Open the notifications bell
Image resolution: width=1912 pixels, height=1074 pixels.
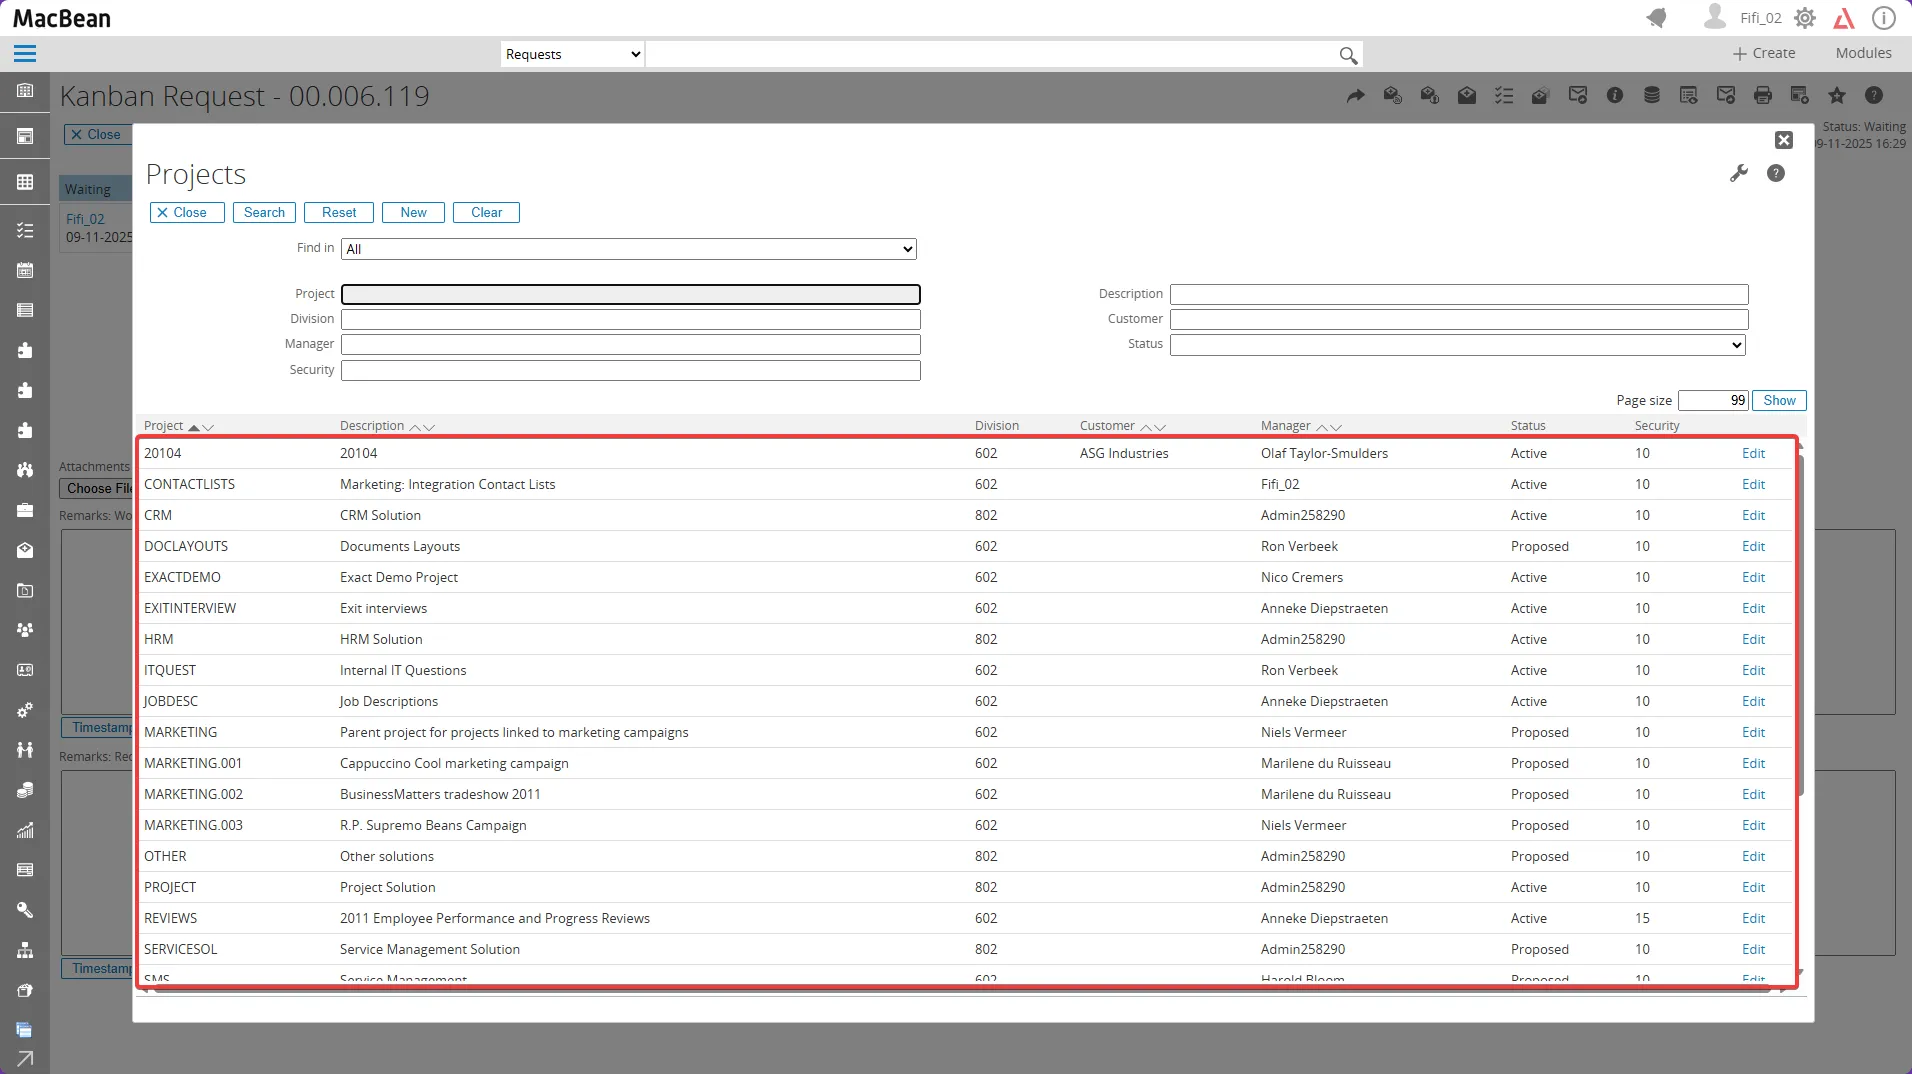point(1657,18)
